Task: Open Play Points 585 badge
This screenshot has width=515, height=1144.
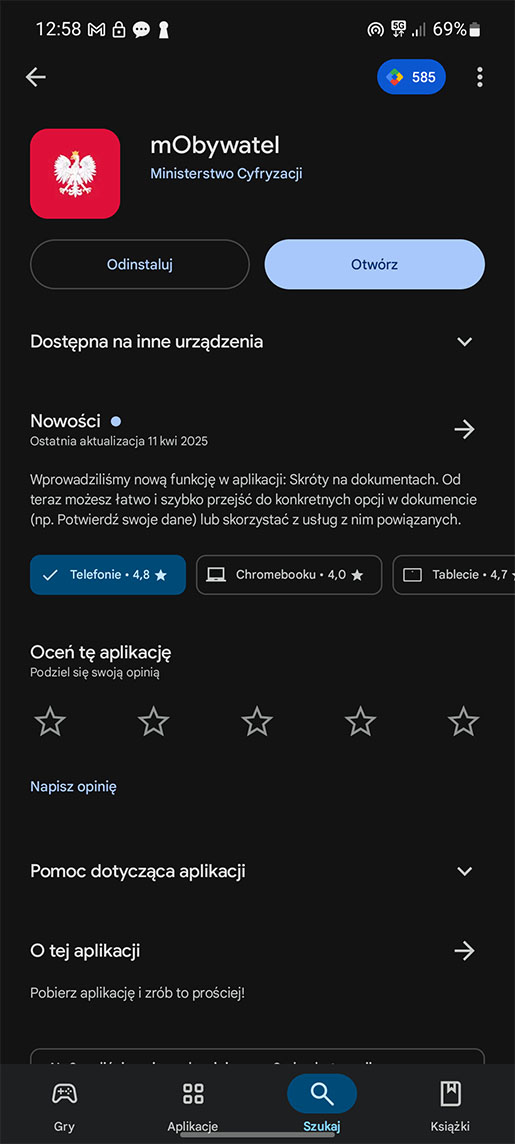Action: click(411, 77)
